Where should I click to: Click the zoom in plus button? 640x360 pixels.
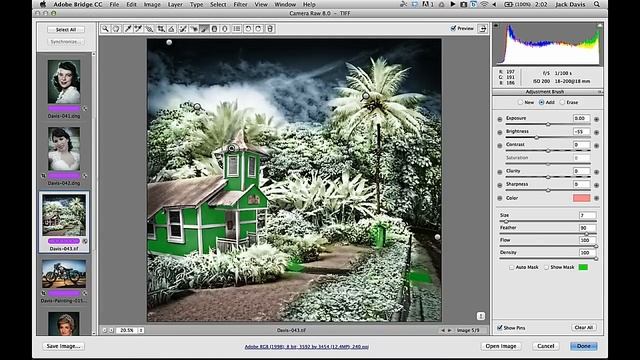coord(111,330)
